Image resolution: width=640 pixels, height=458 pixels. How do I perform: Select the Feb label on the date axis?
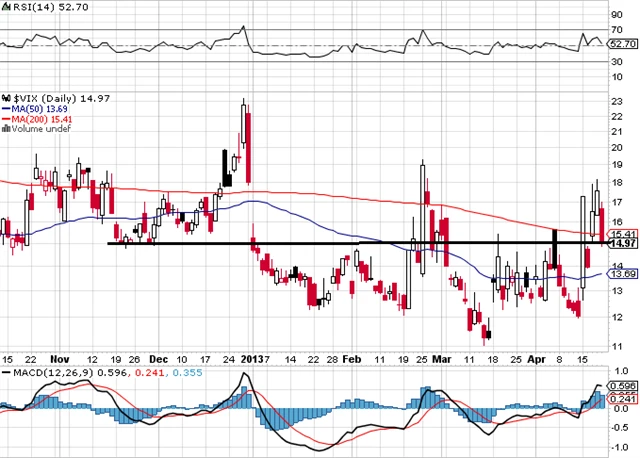coord(350,357)
